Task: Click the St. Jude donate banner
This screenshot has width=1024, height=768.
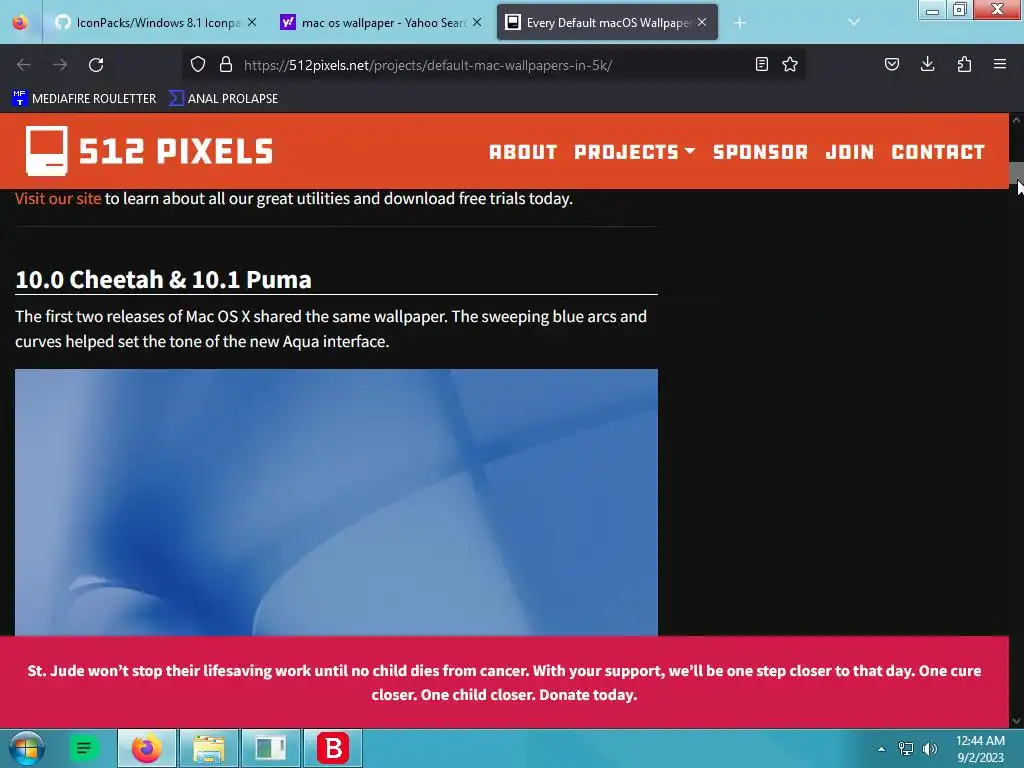Action: click(504, 682)
